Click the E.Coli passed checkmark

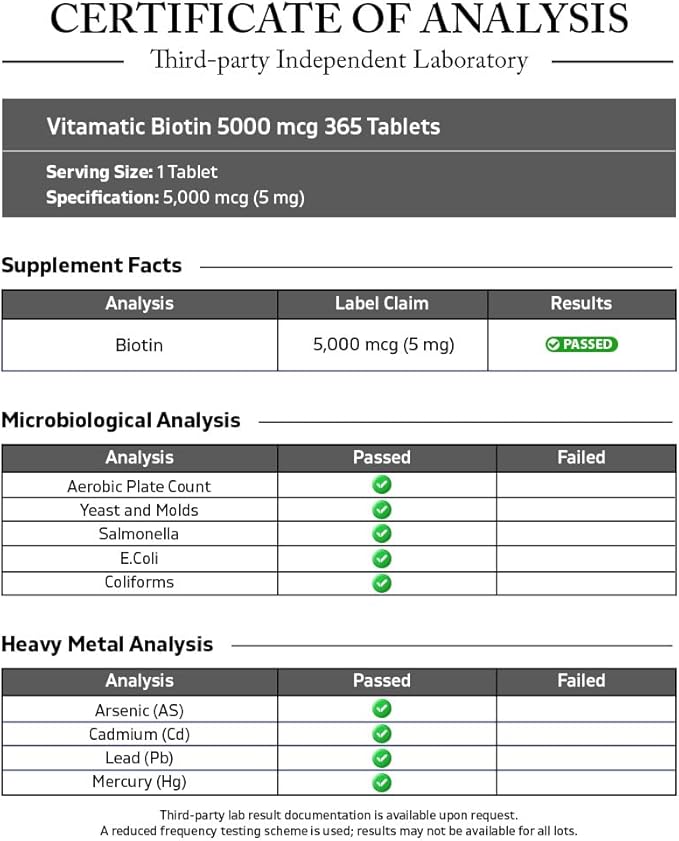click(382, 559)
